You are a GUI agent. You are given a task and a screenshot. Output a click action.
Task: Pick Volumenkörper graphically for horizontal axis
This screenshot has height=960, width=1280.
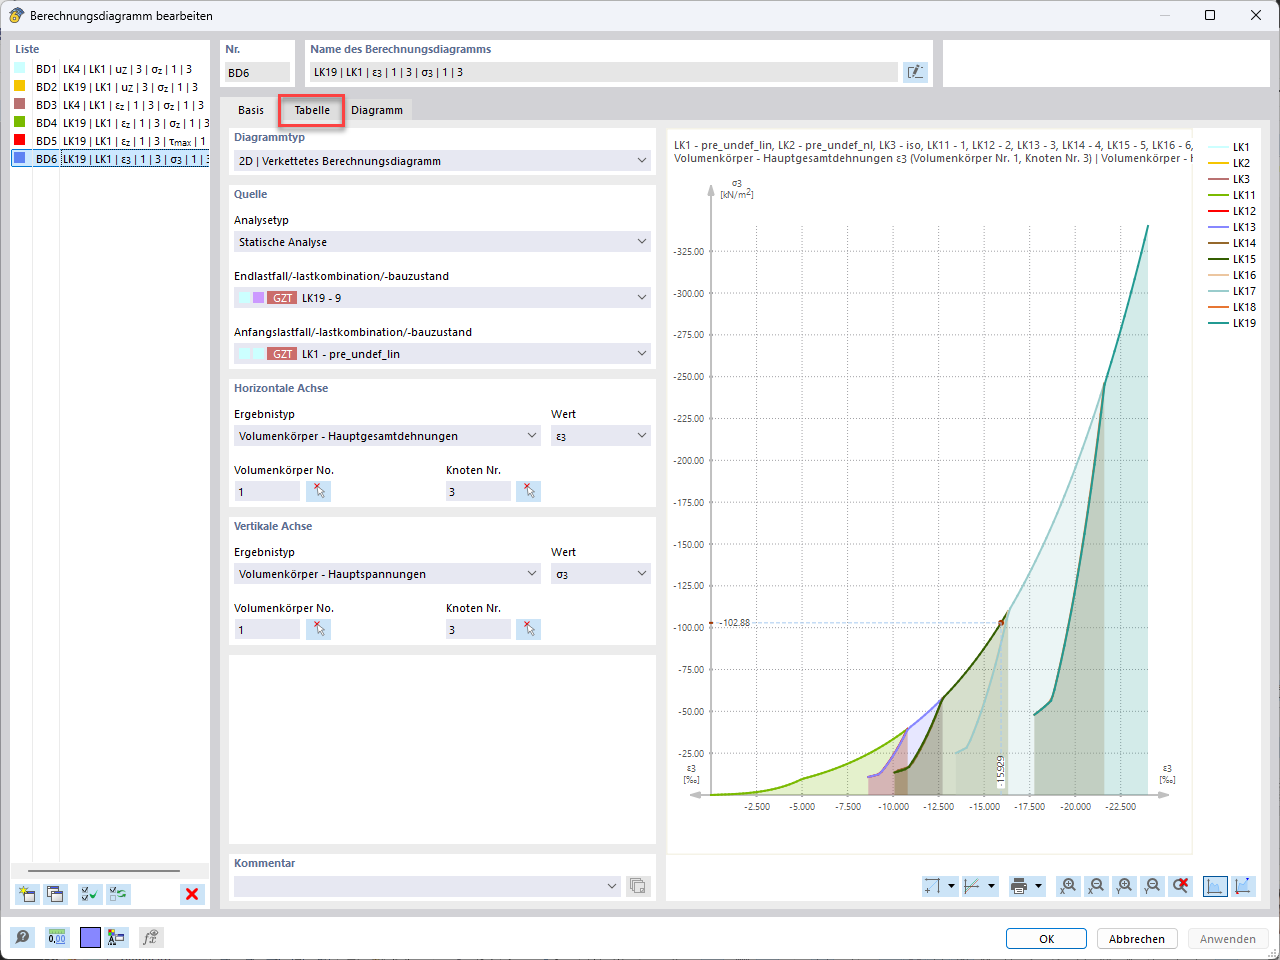[x=318, y=491]
